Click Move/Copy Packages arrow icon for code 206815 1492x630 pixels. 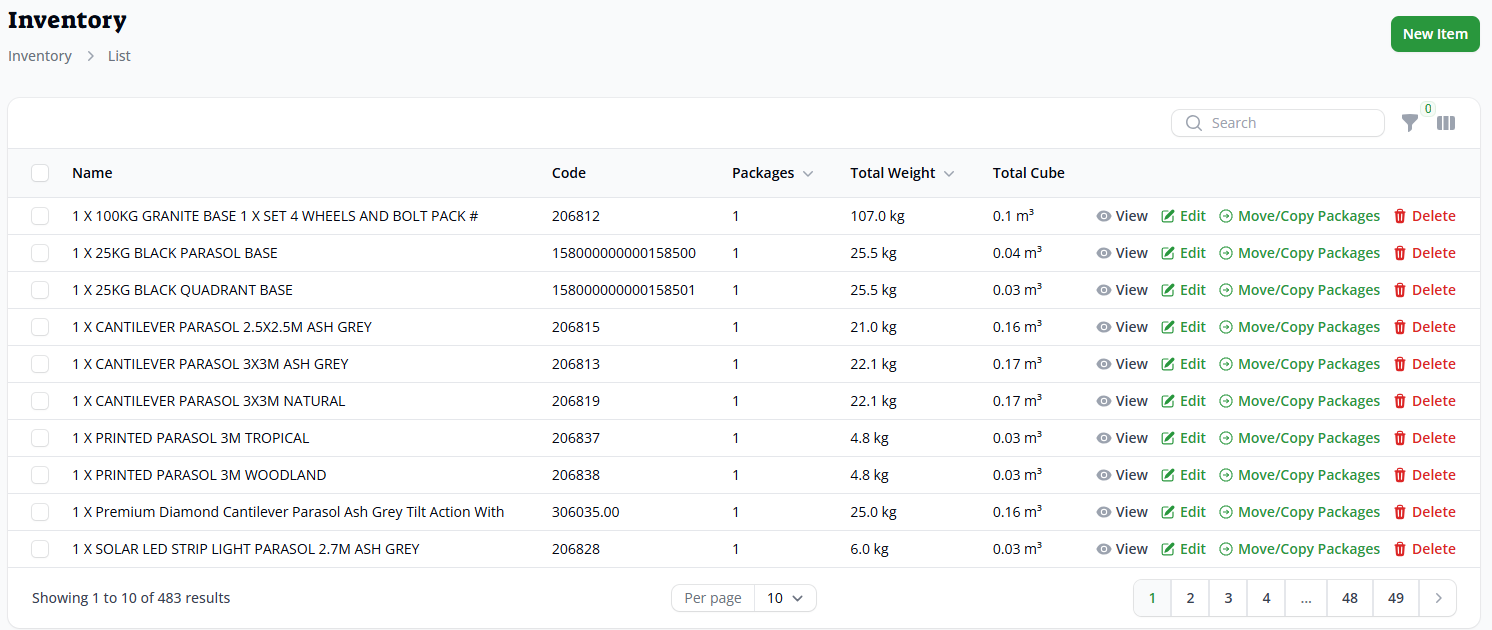[x=1226, y=327]
